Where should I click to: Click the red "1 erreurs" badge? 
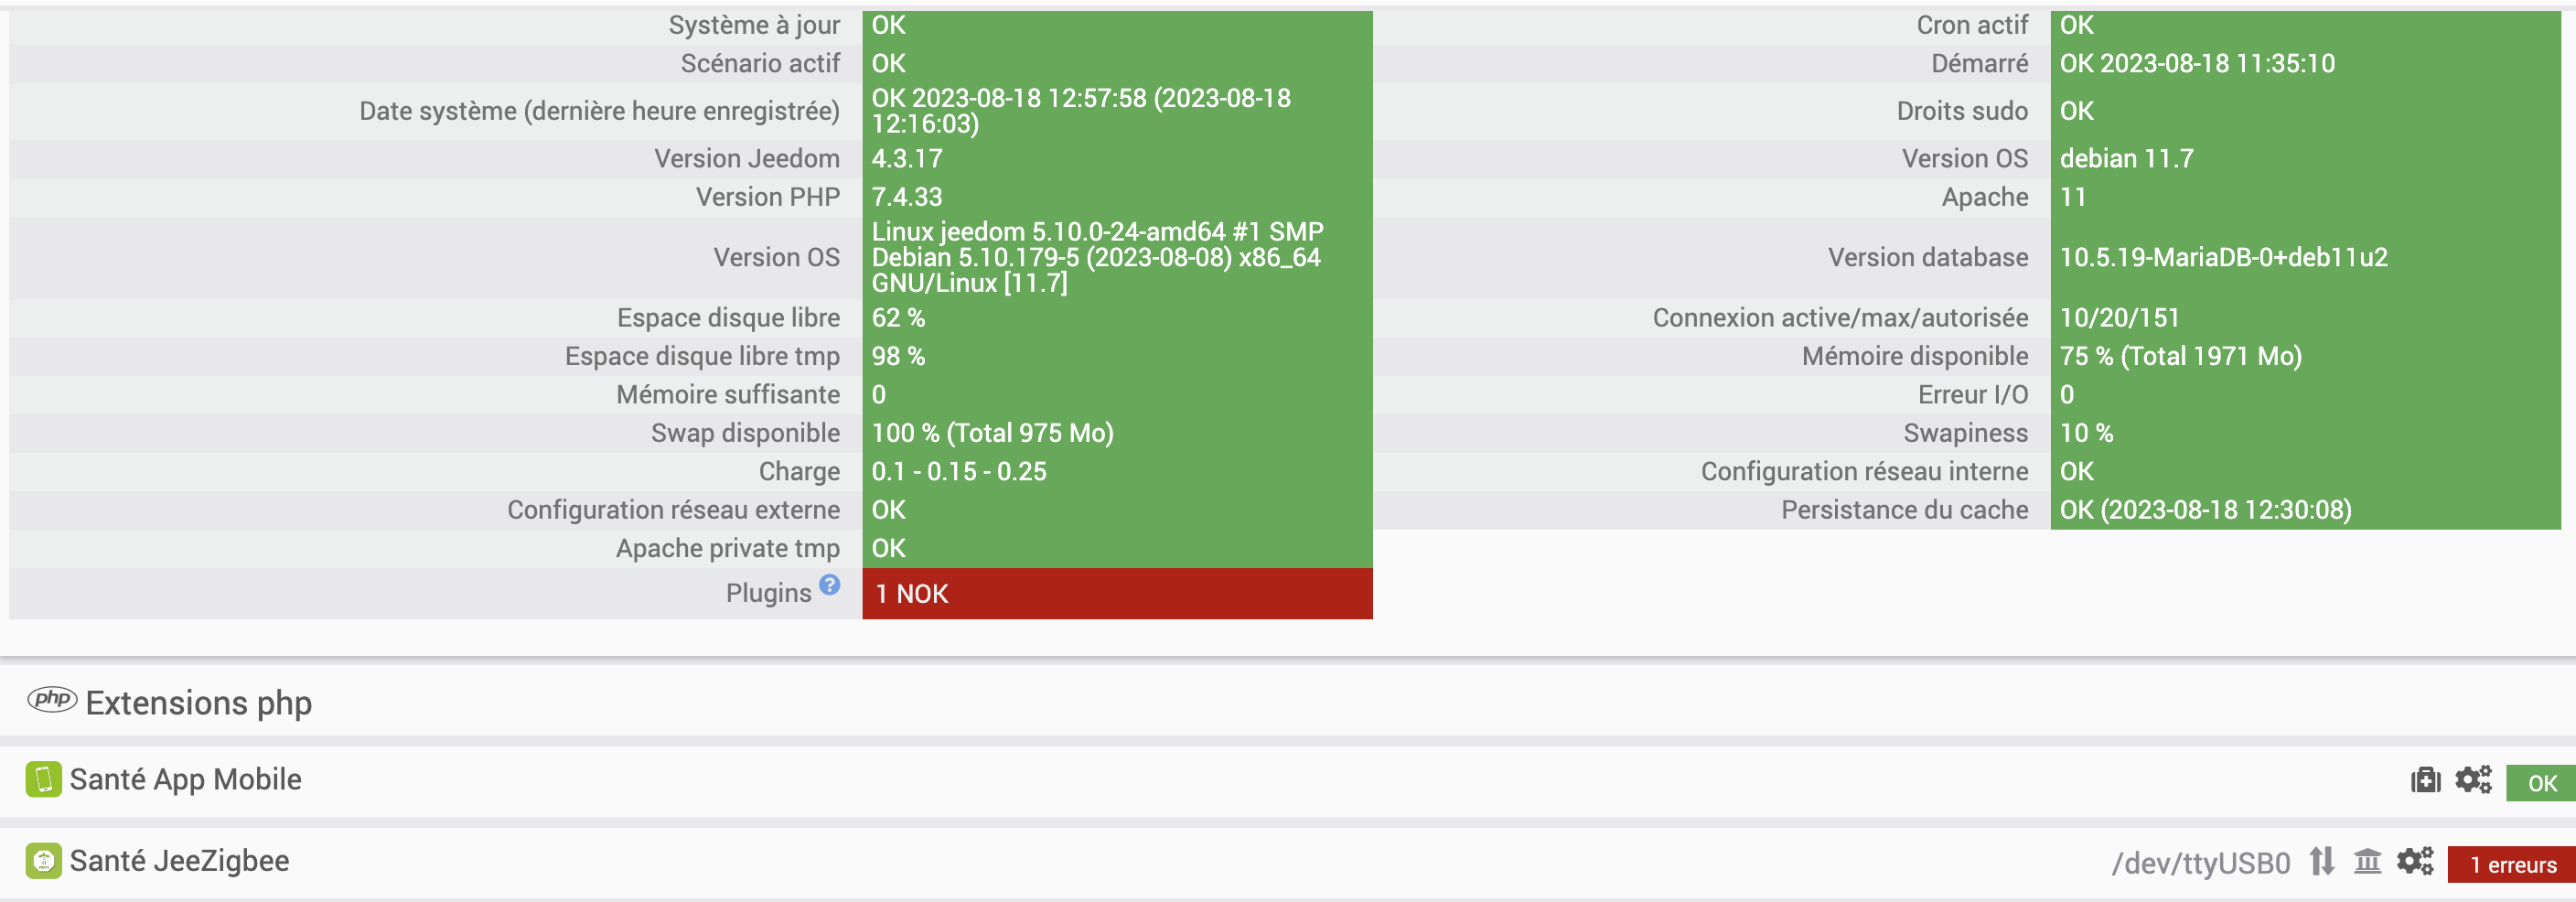(2511, 865)
